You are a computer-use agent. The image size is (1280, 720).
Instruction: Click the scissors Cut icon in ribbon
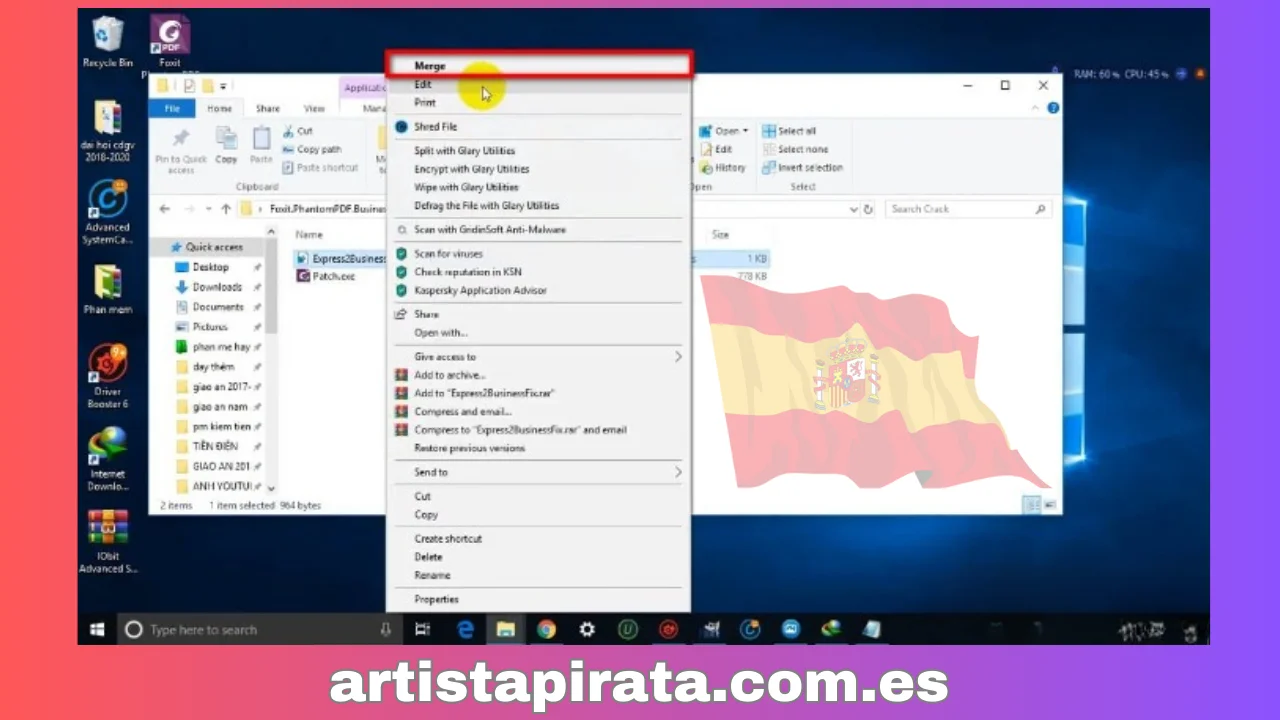click(x=288, y=131)
